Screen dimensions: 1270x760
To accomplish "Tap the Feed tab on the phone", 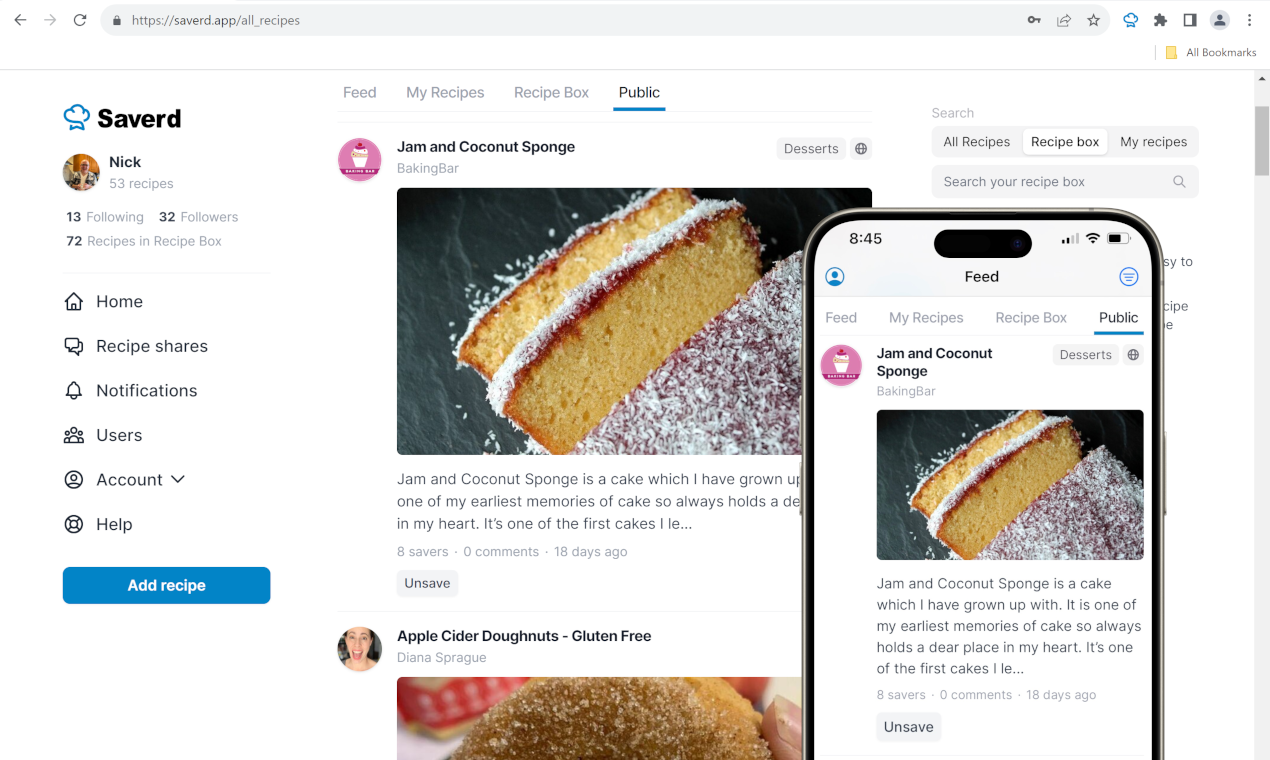I will (841, 318).
